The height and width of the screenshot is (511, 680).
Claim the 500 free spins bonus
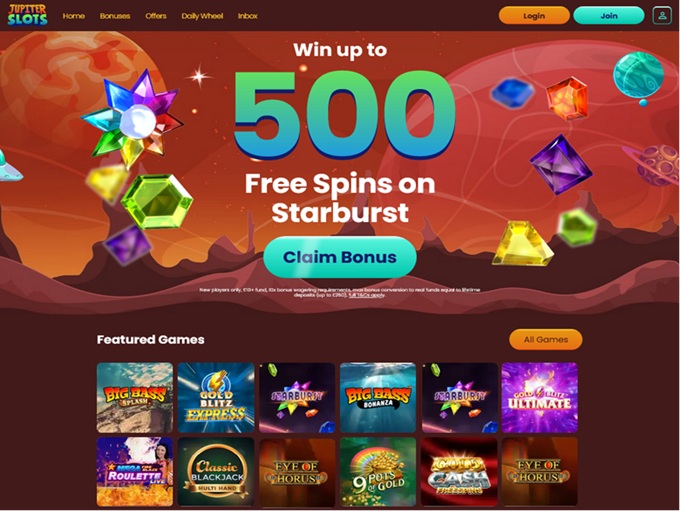coord(340,257)
